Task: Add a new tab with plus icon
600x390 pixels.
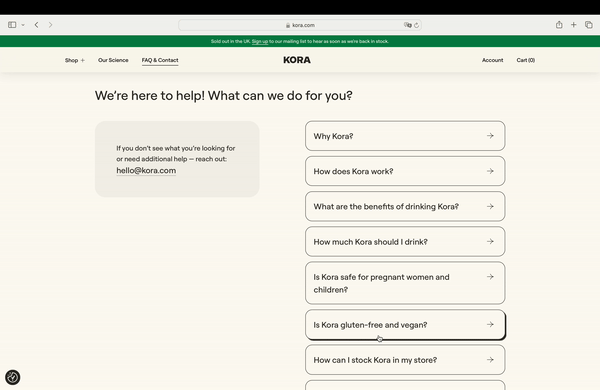Action: [x=573, y=25]
